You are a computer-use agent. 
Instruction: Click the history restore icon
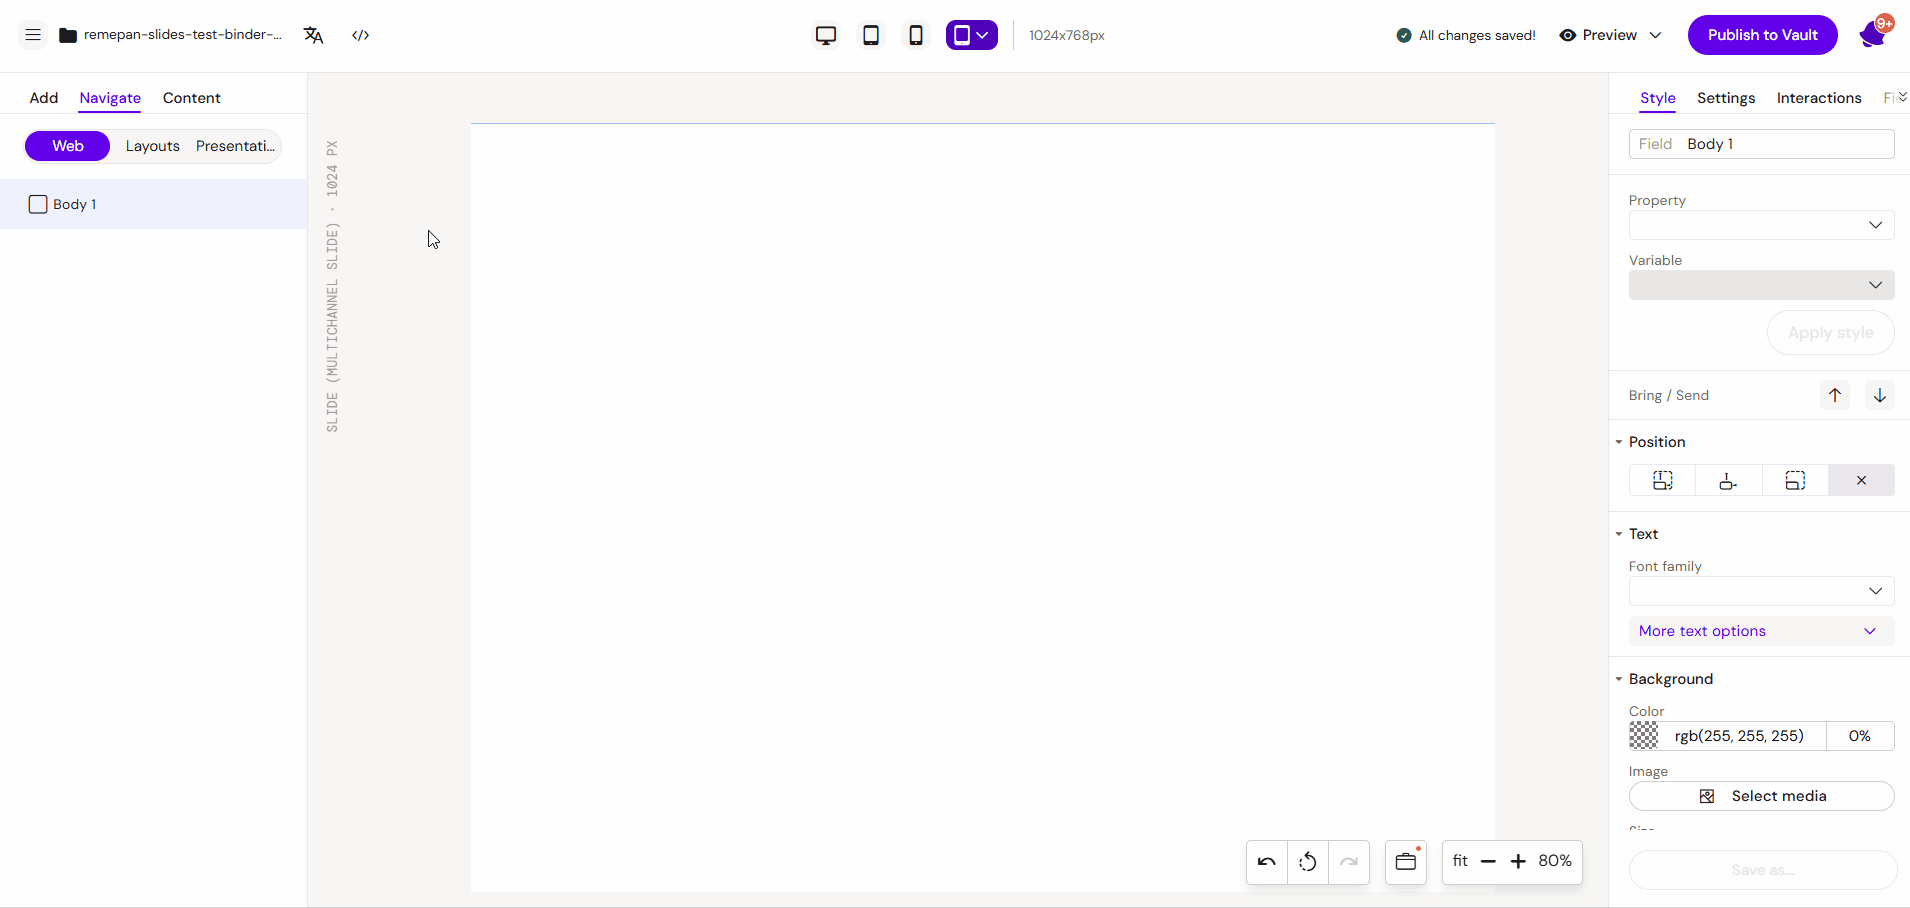[x=1308, y=862]
